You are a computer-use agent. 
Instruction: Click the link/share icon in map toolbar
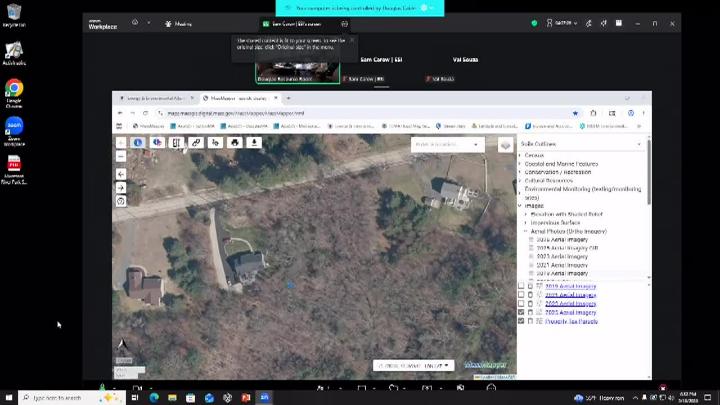pyautogui.click(x=196, y=143)
